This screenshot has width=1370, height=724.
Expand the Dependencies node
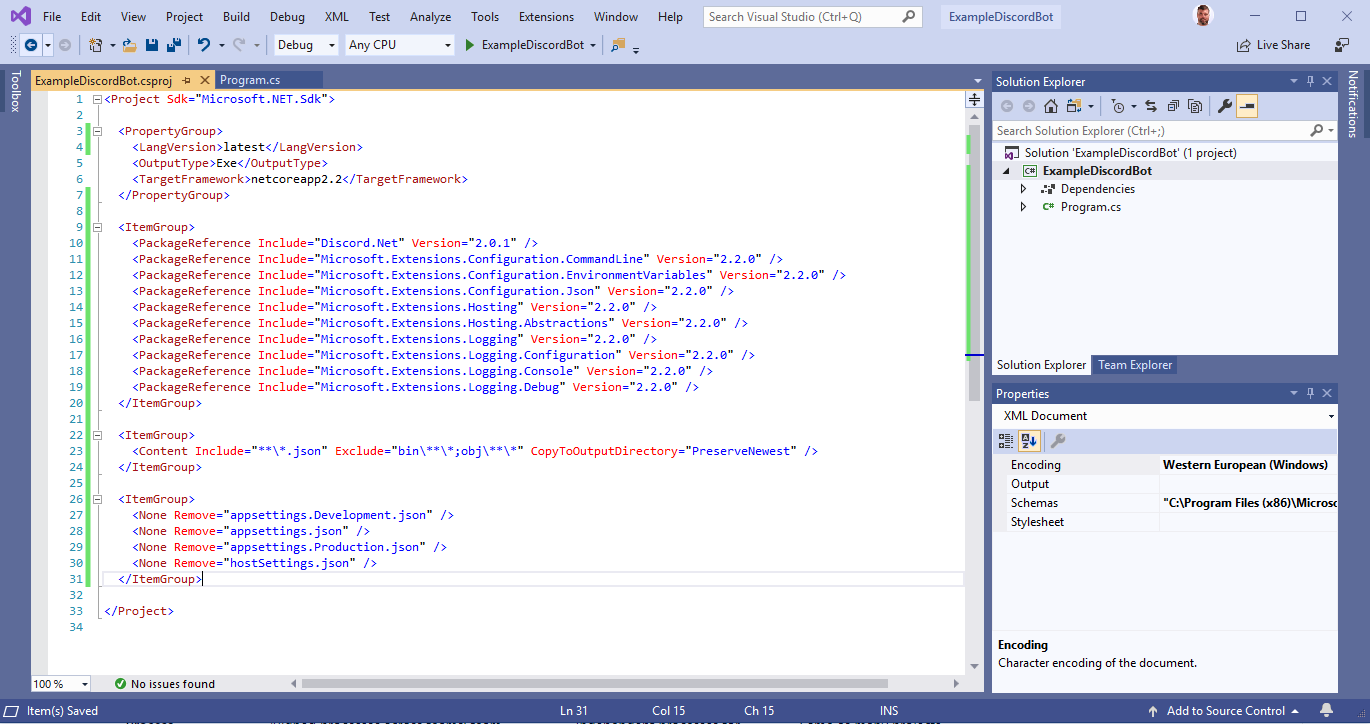pyautogui.click(x=1023, y=189)
